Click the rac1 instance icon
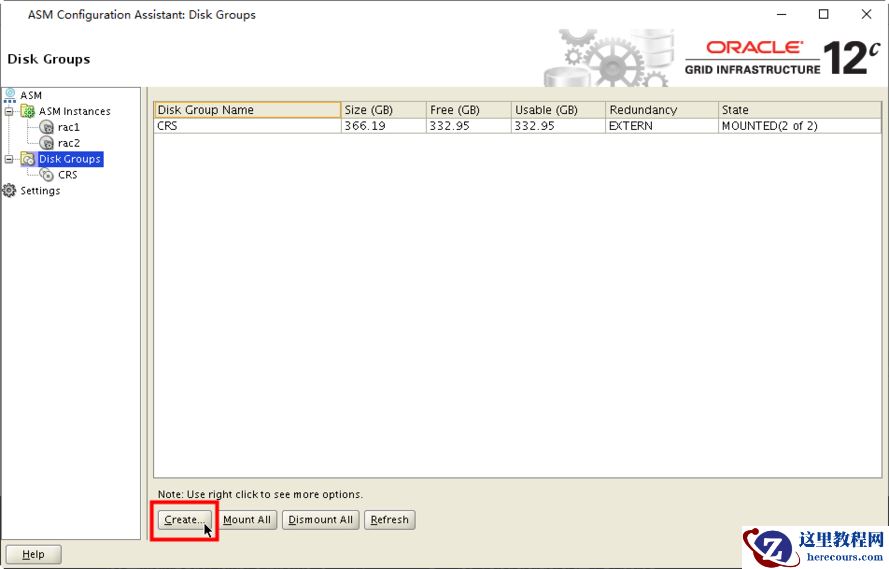Screen dimensions: 889x569 pos(47,127)
